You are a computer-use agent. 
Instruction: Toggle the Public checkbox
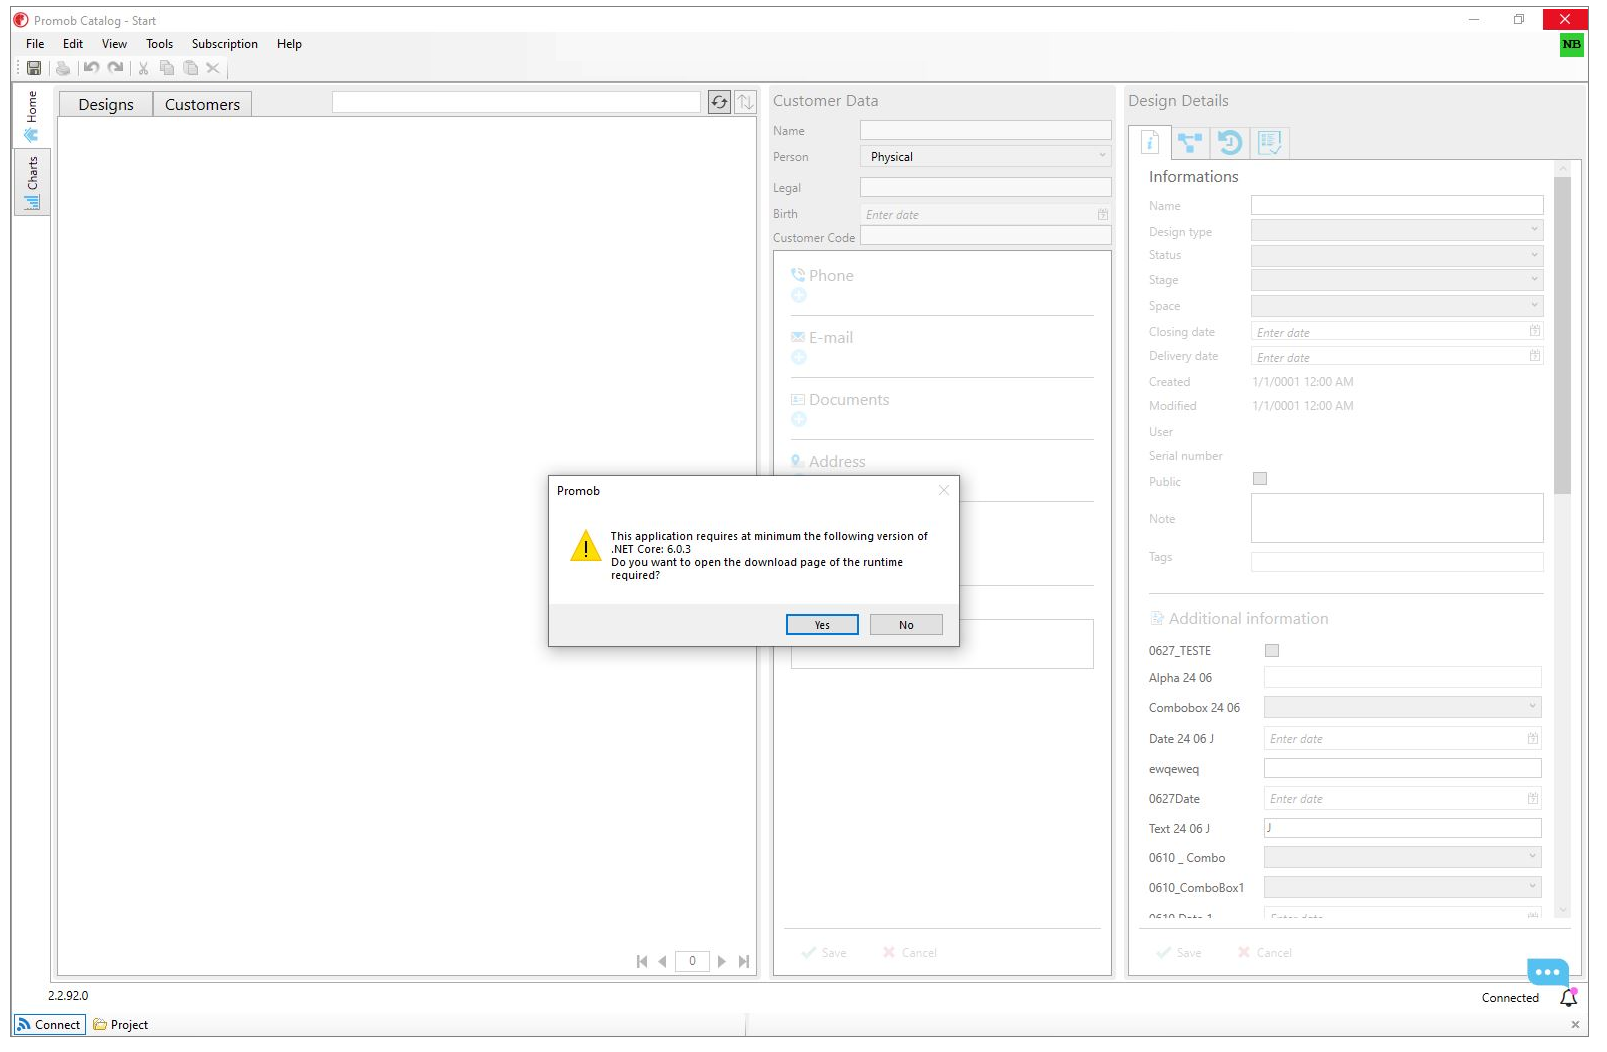point(1260,479)
